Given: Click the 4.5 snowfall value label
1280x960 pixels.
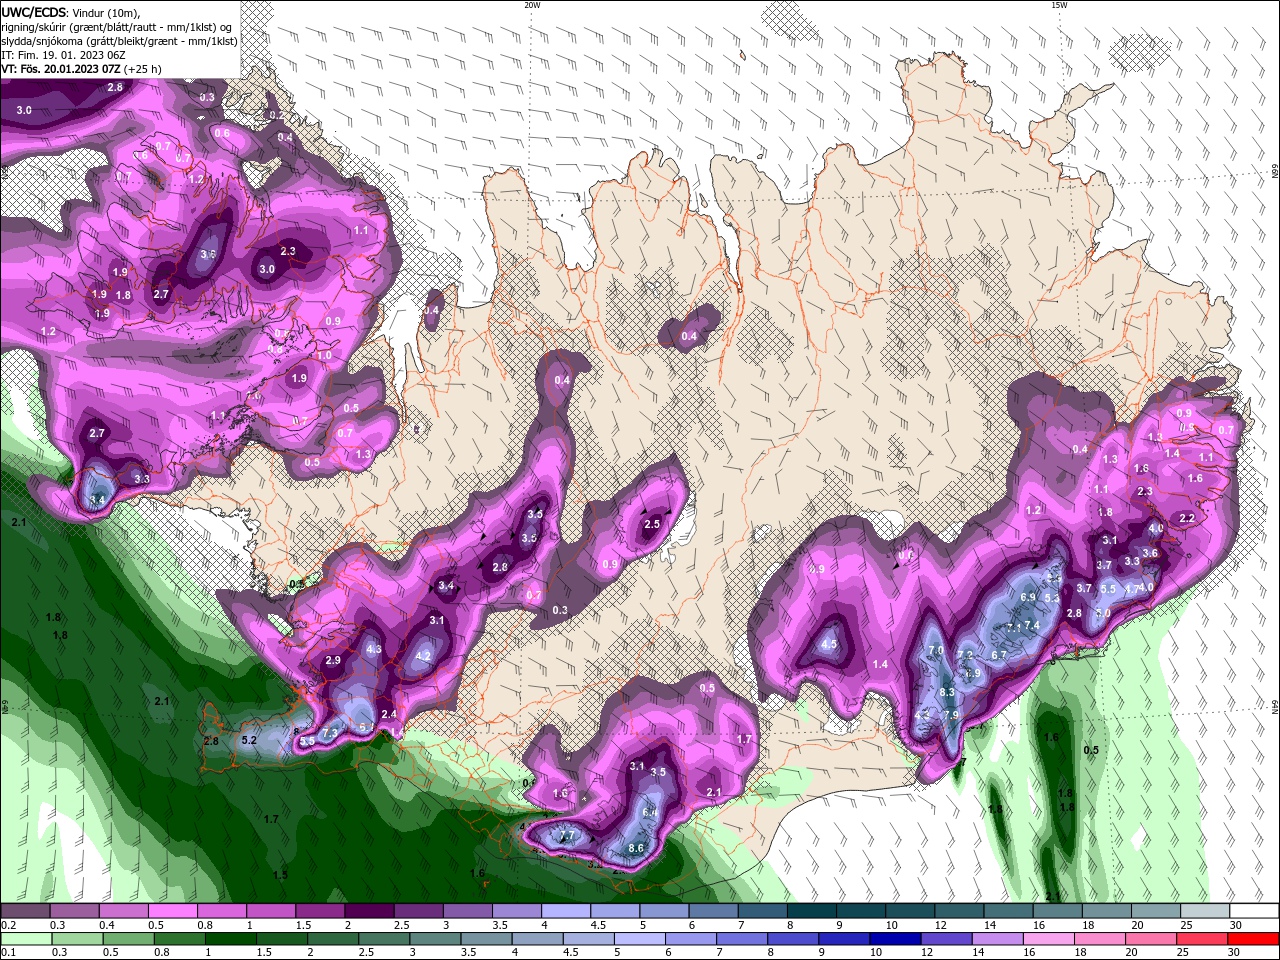Looking at the screenshot, I should point(828,645).
